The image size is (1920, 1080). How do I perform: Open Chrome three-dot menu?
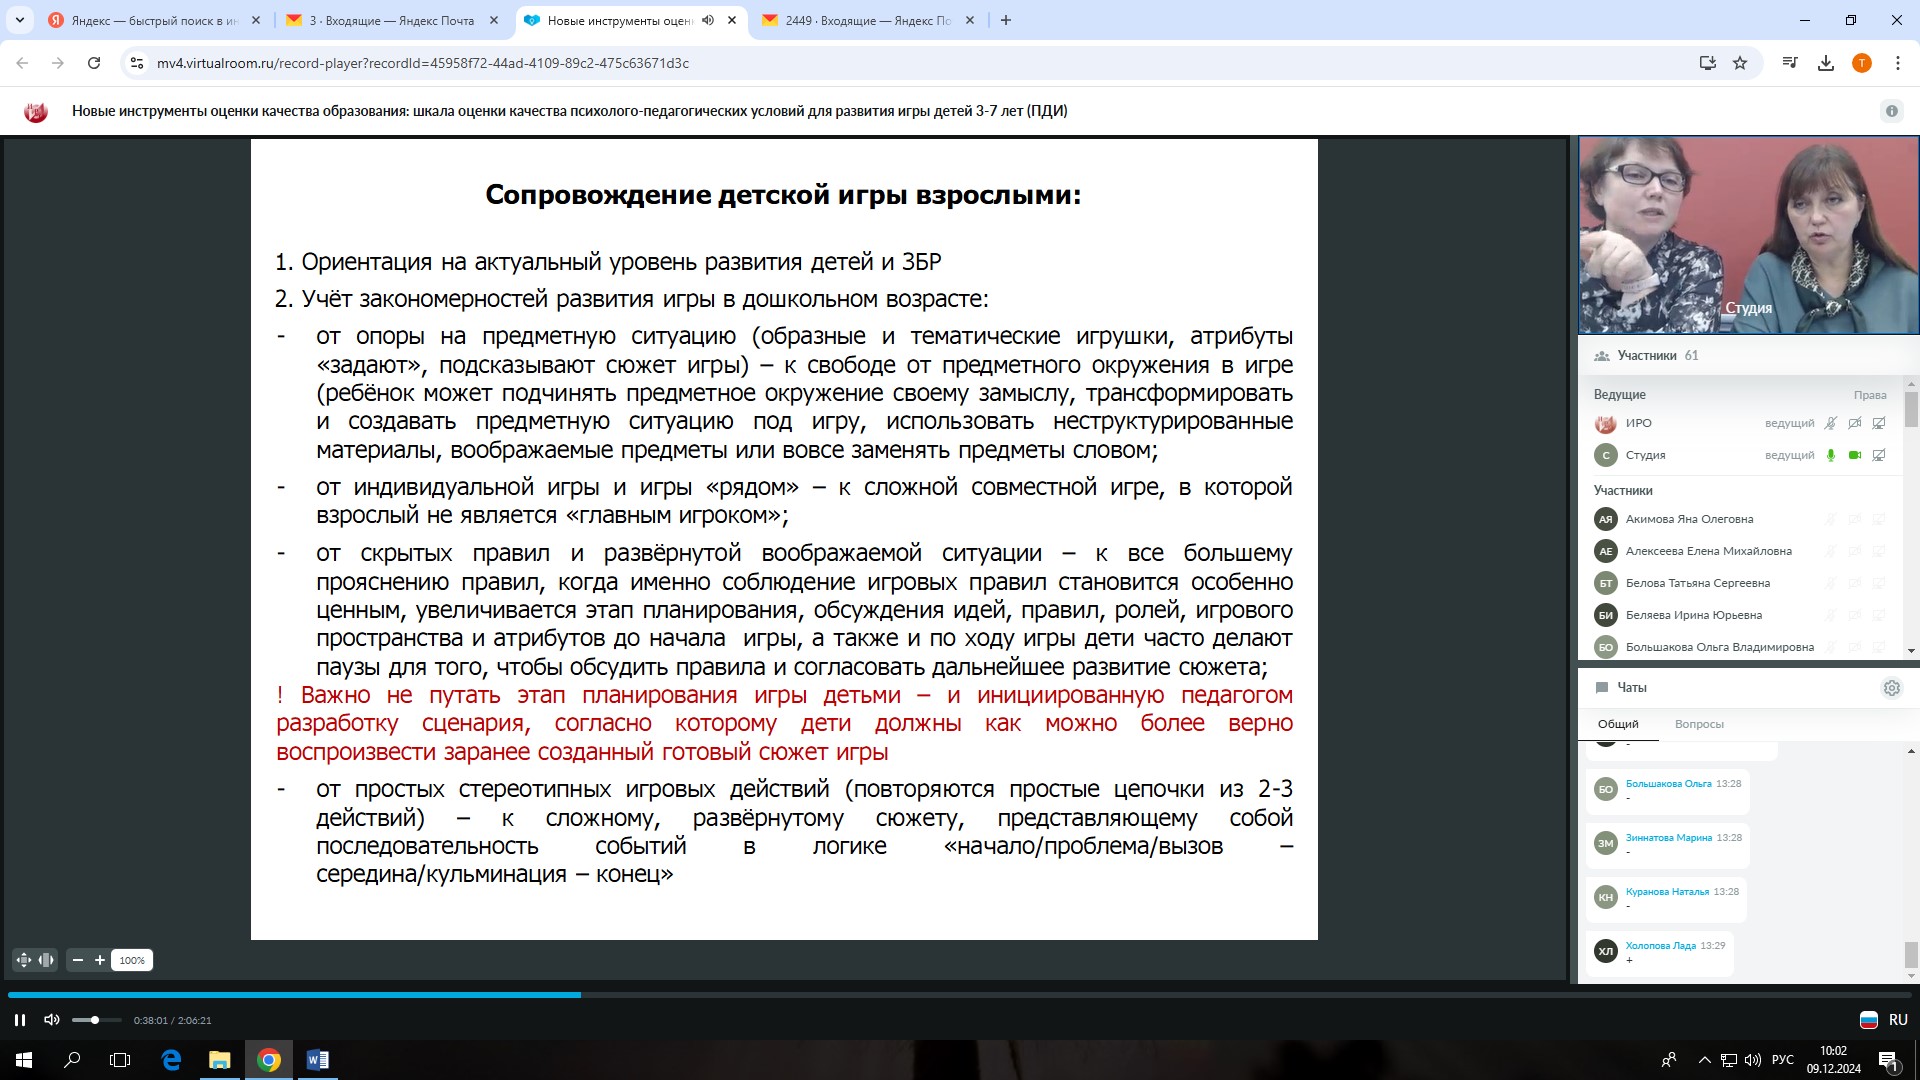pos(1898,63)
